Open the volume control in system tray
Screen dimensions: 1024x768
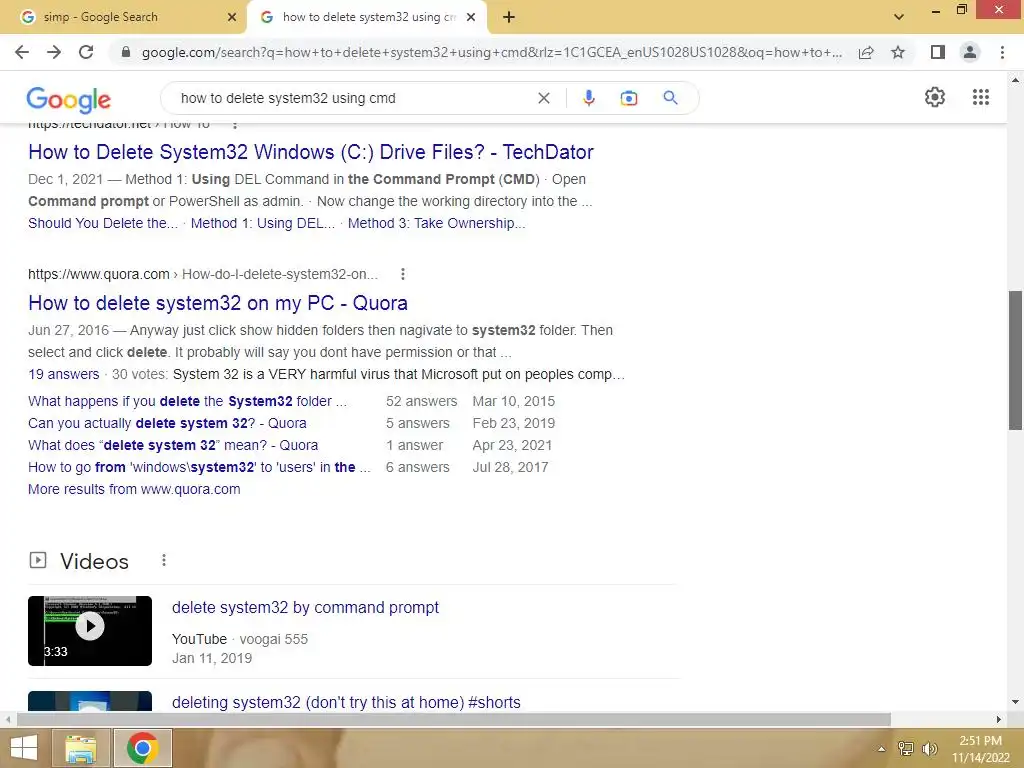coord(929,749)
